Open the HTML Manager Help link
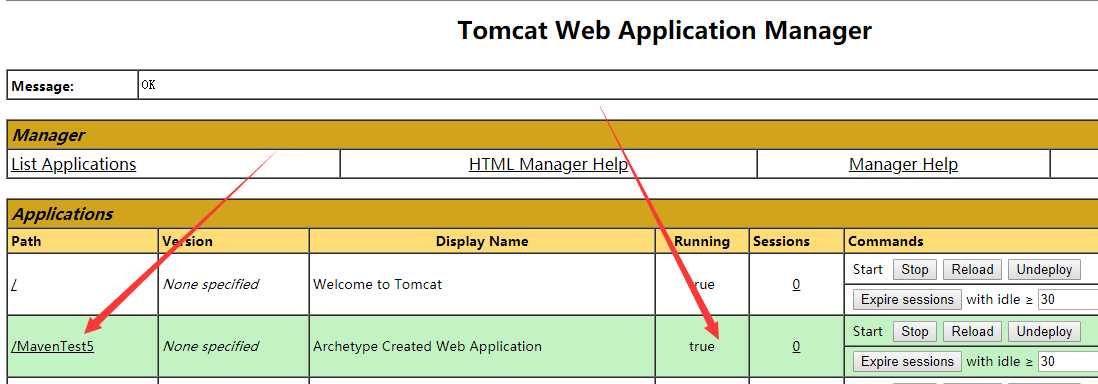 click(x=548, y=164)
